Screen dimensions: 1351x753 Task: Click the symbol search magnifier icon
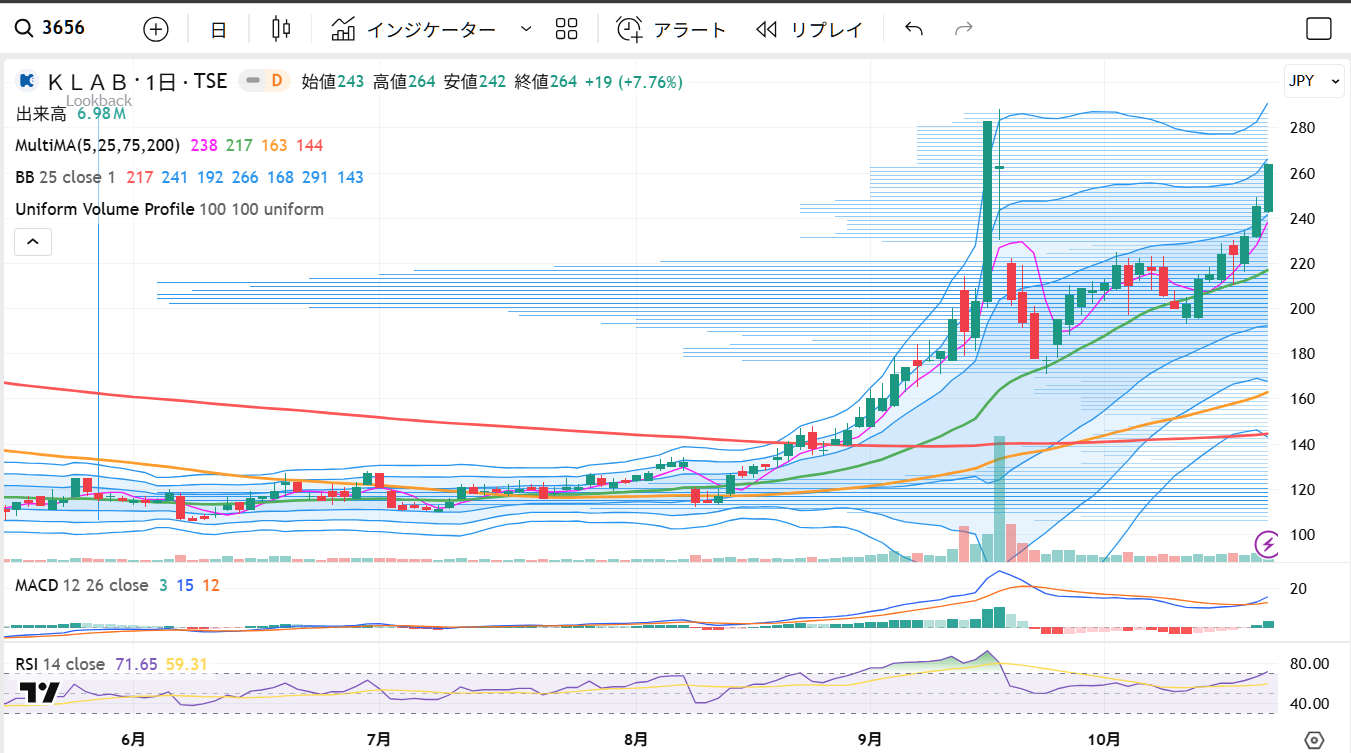[x=24, y=28]
